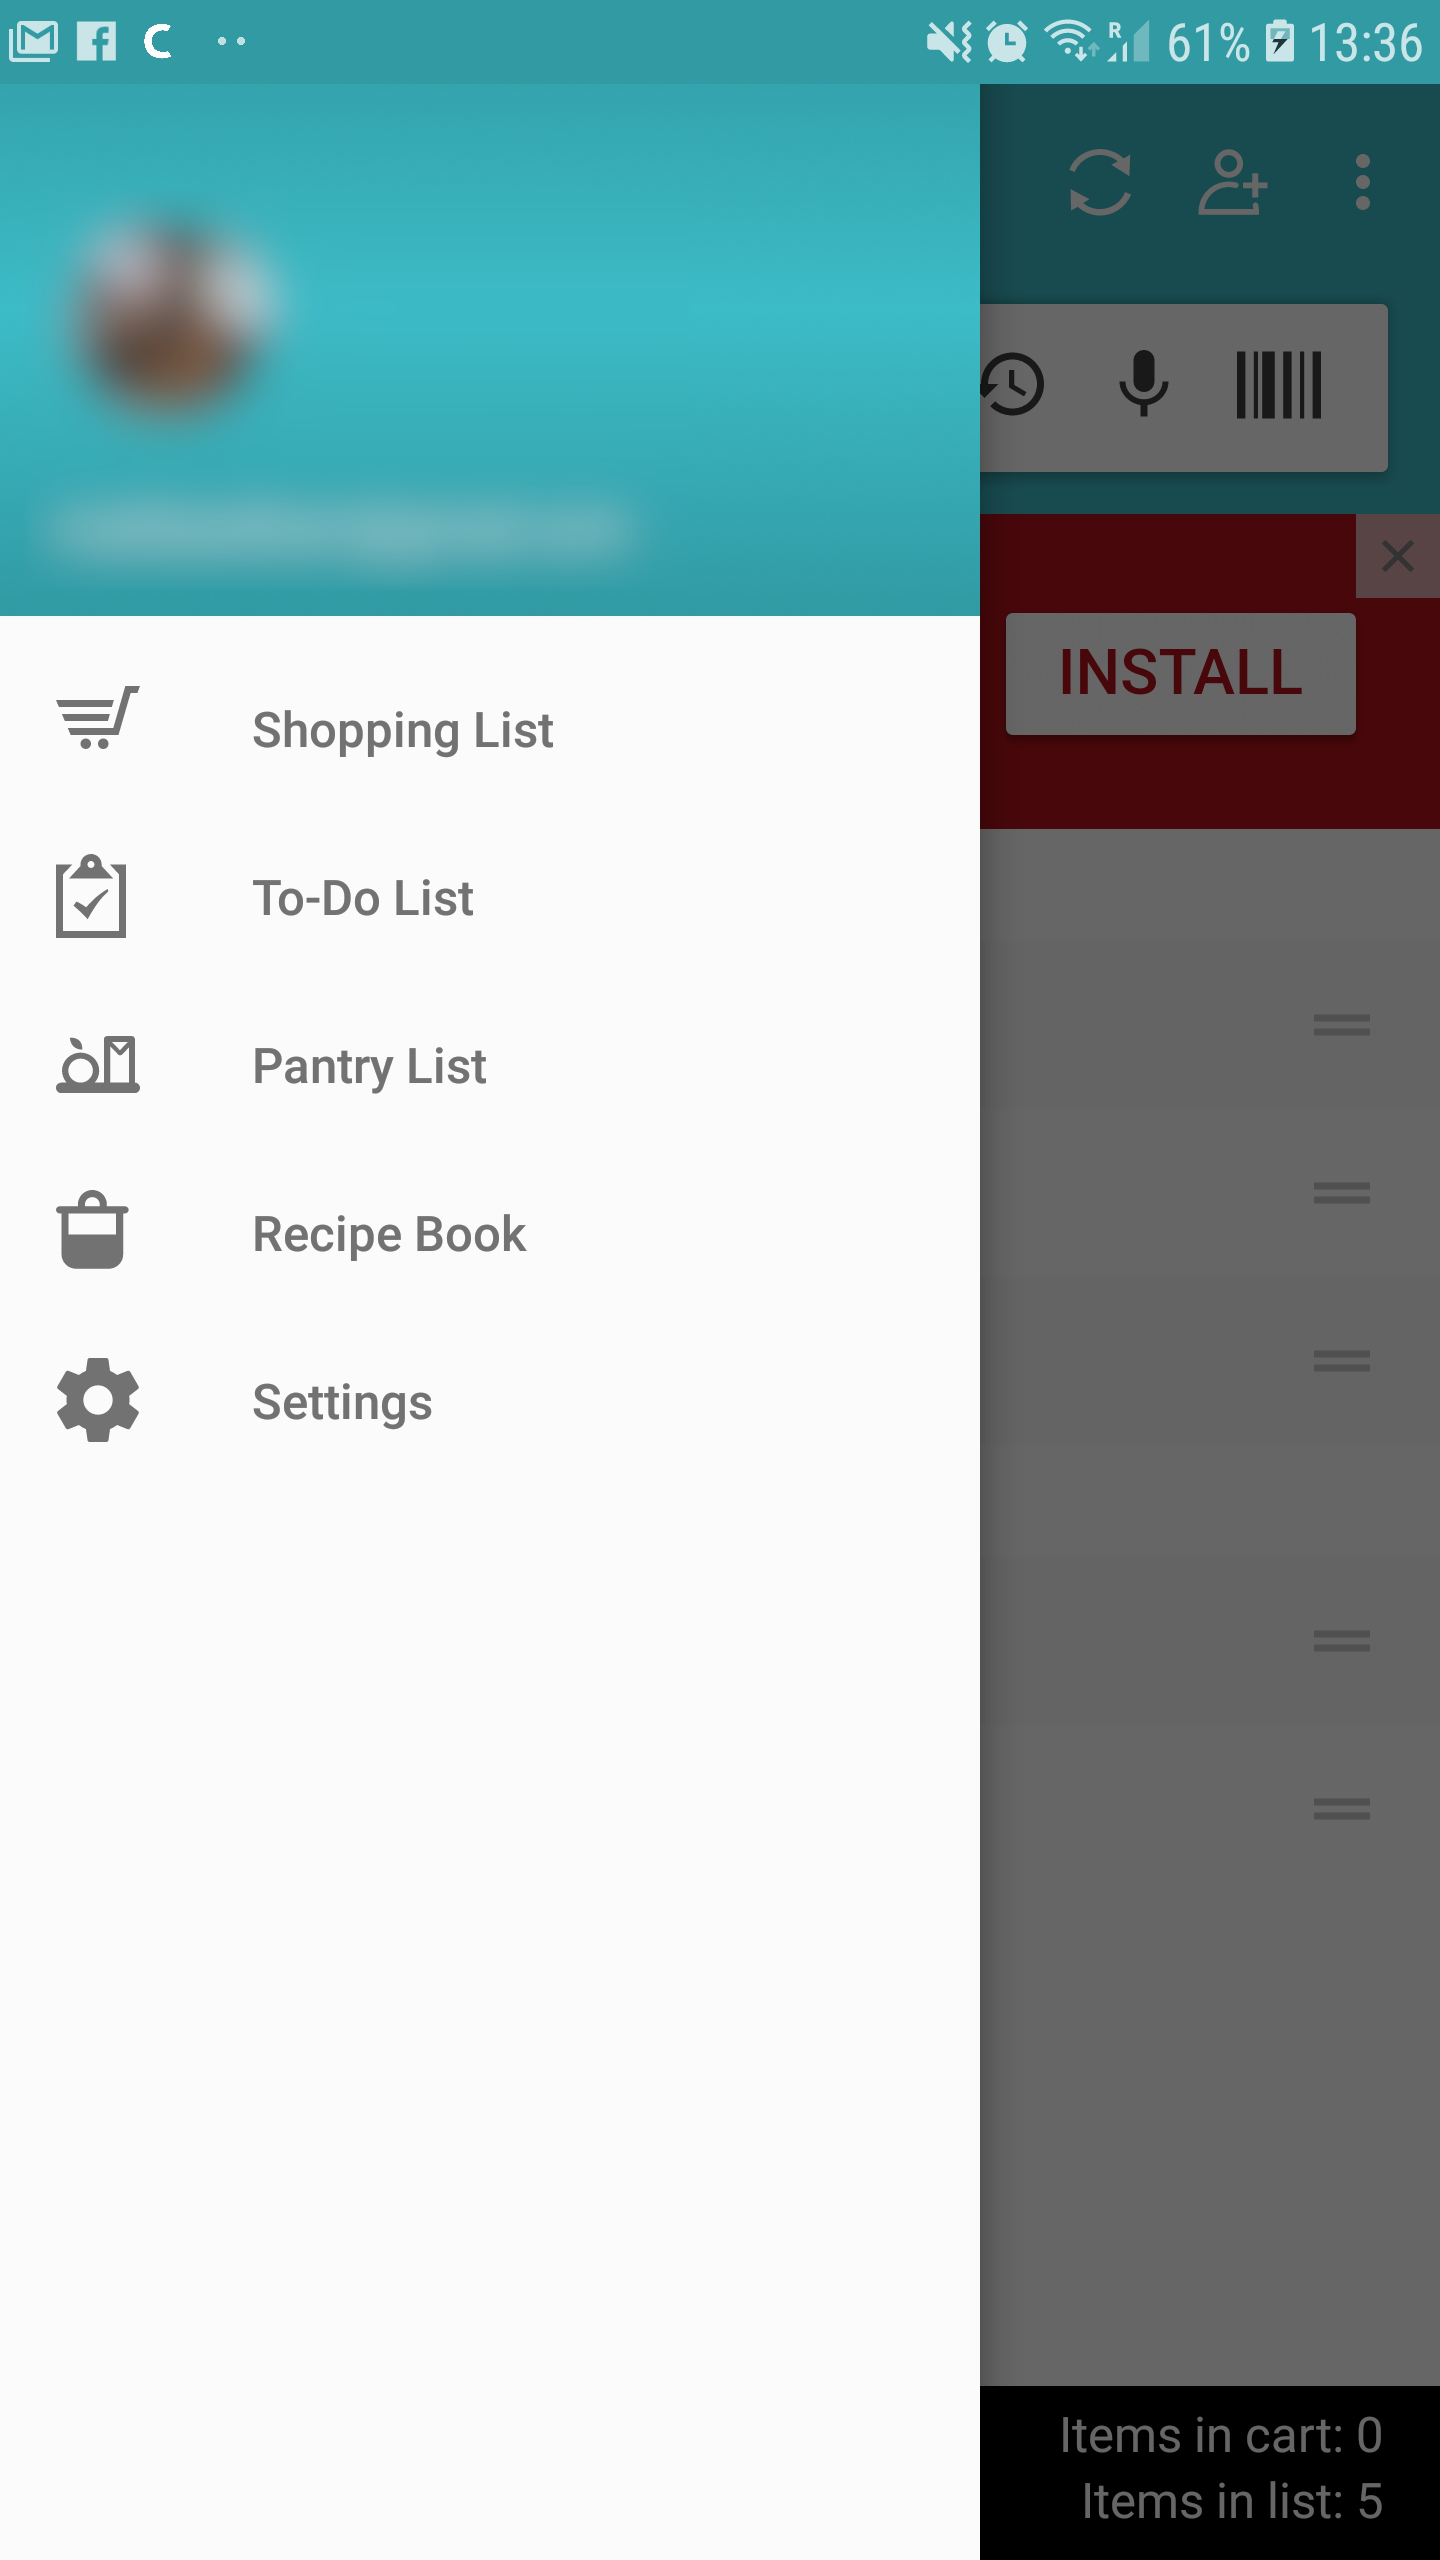The image size is (1440, 2560).
Task: Tap the add person share icon
Action: point(1232,183)
